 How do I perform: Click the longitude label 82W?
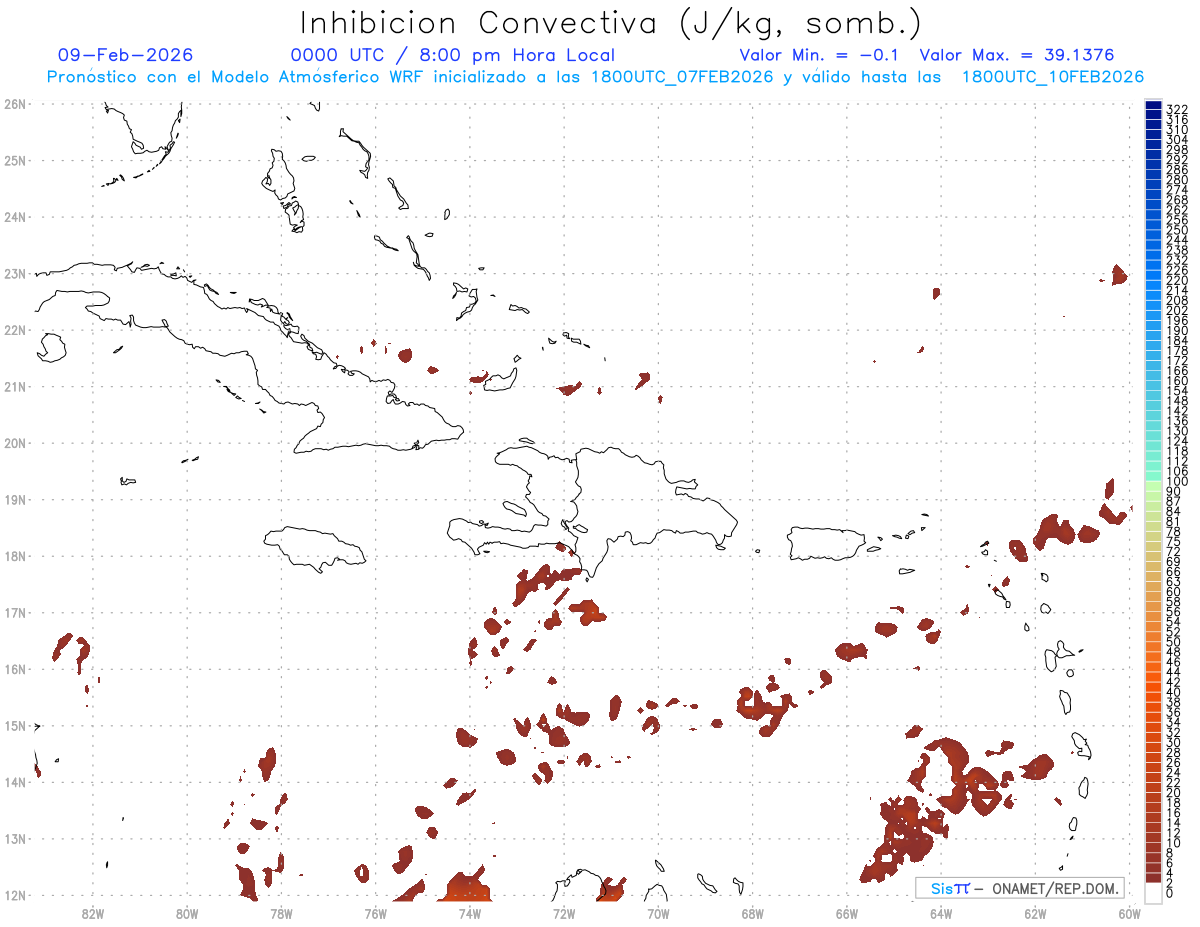(x=92, y=912)
